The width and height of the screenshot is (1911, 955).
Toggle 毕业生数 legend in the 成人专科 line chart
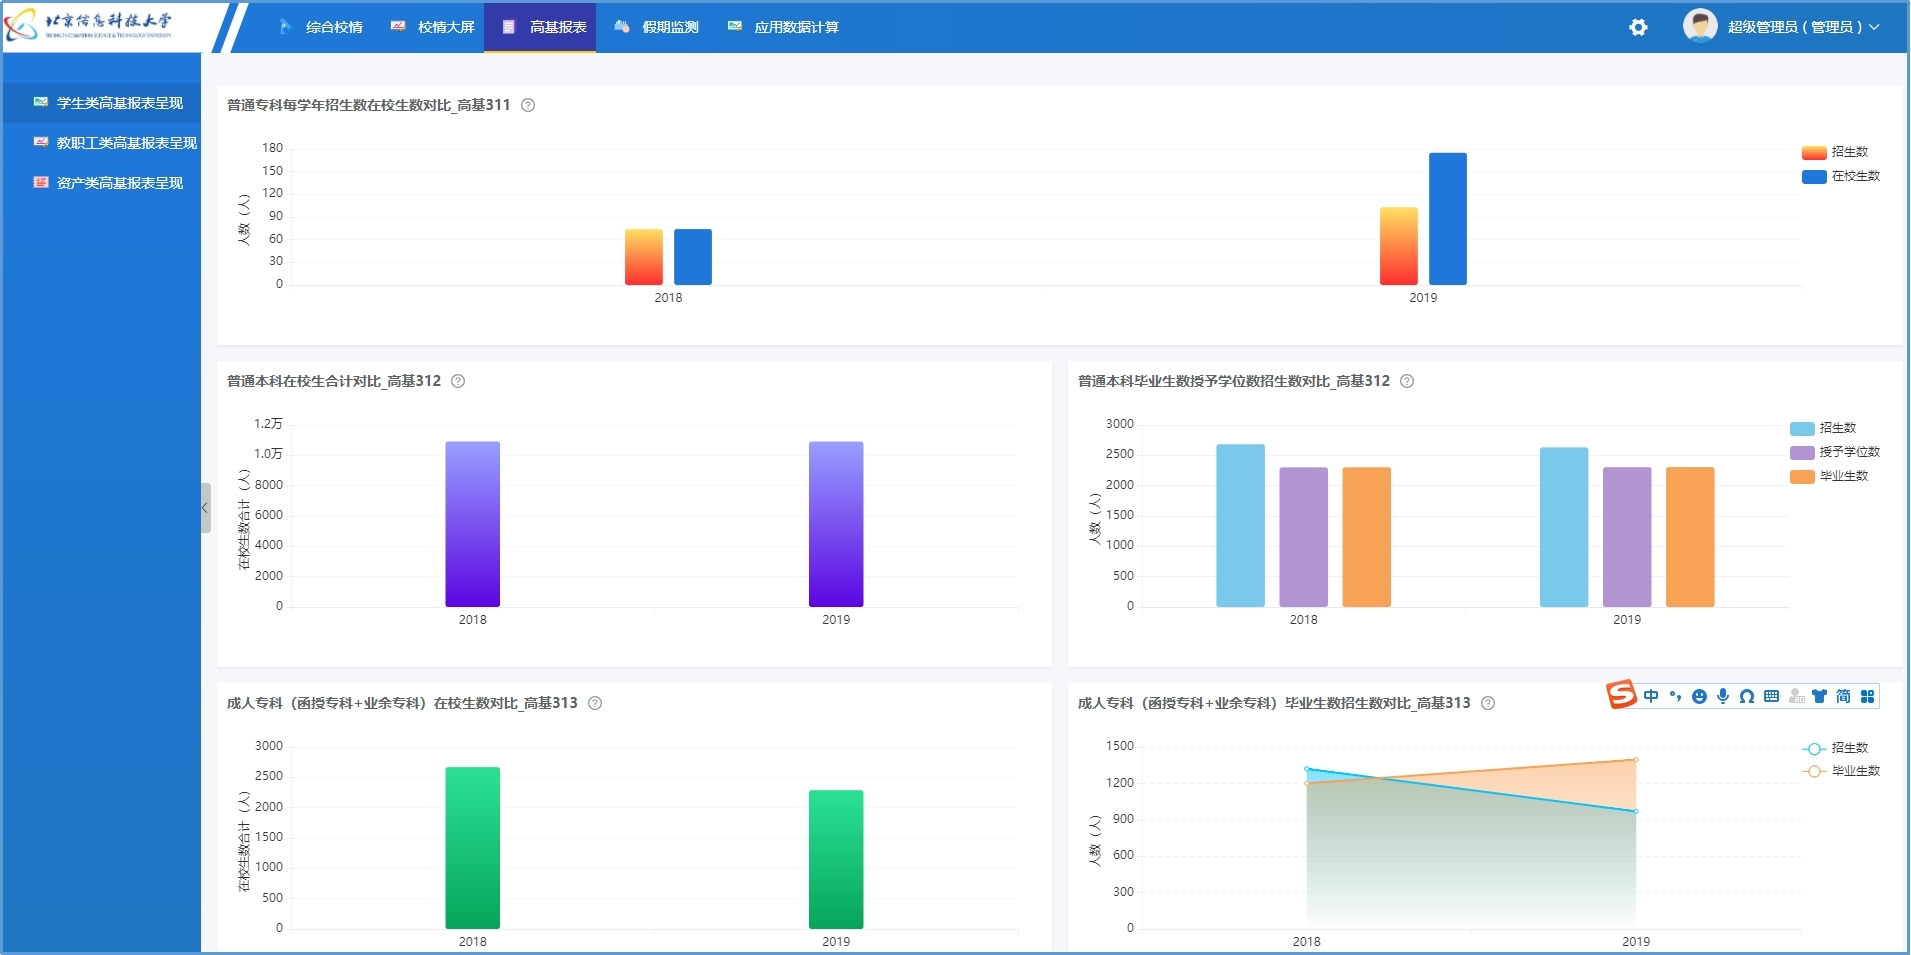coord(1841,771)
